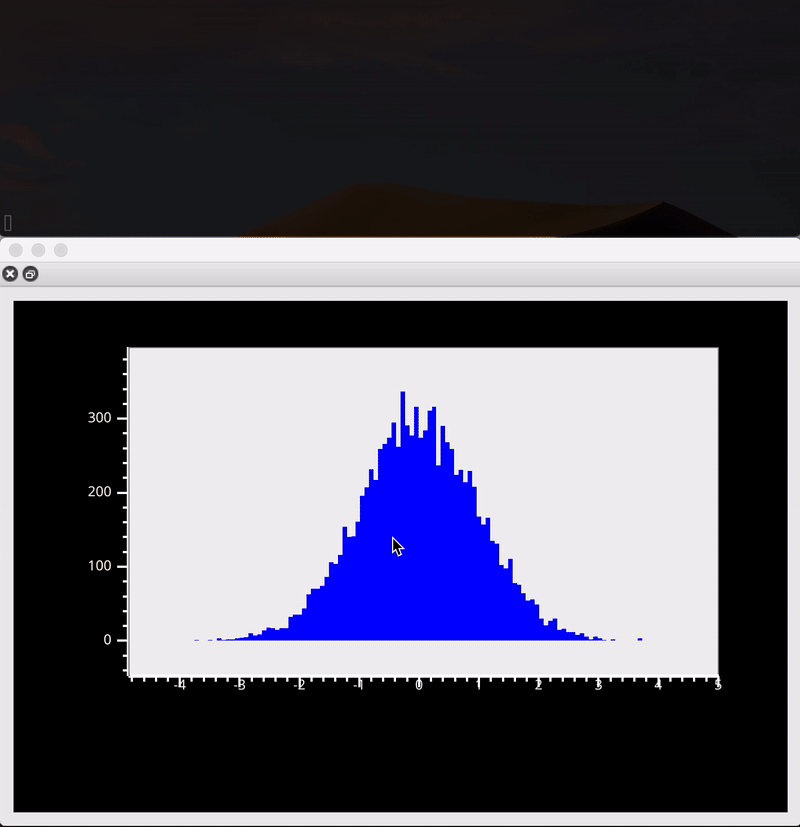Viewport: 800px width, 827px height.
Task: Click the red window close button
Action: (x=16, y=250)
